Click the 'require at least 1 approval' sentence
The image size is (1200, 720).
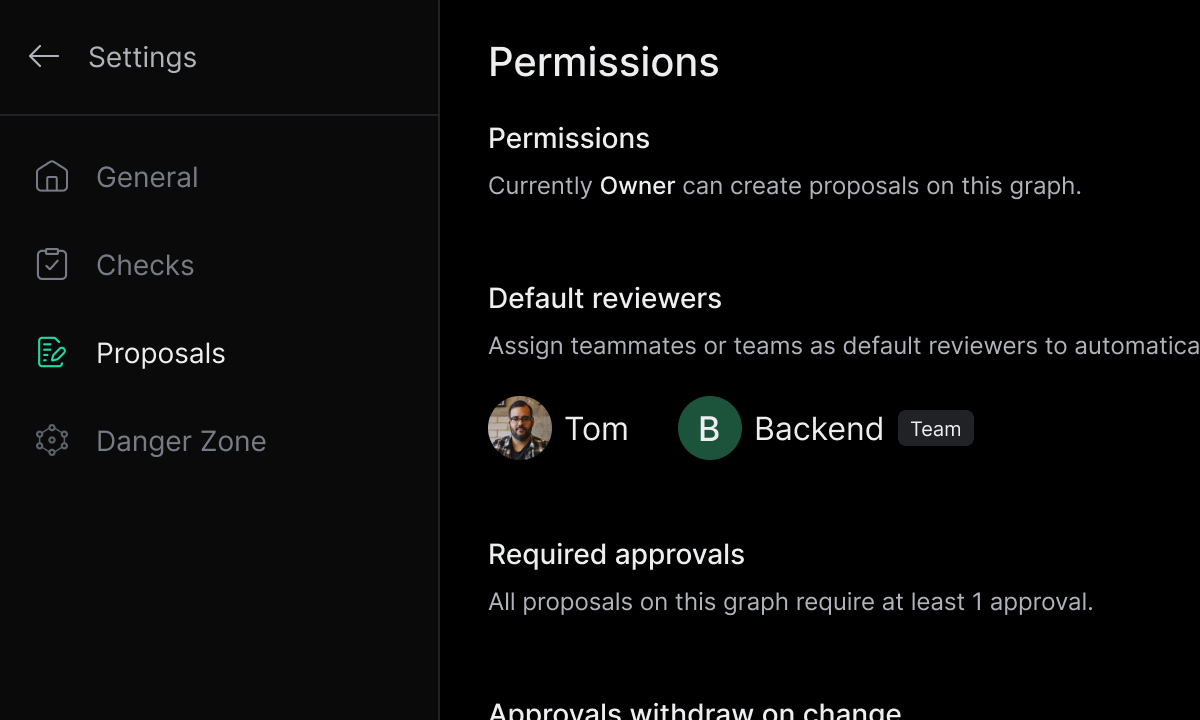click(x=791, y=602)
